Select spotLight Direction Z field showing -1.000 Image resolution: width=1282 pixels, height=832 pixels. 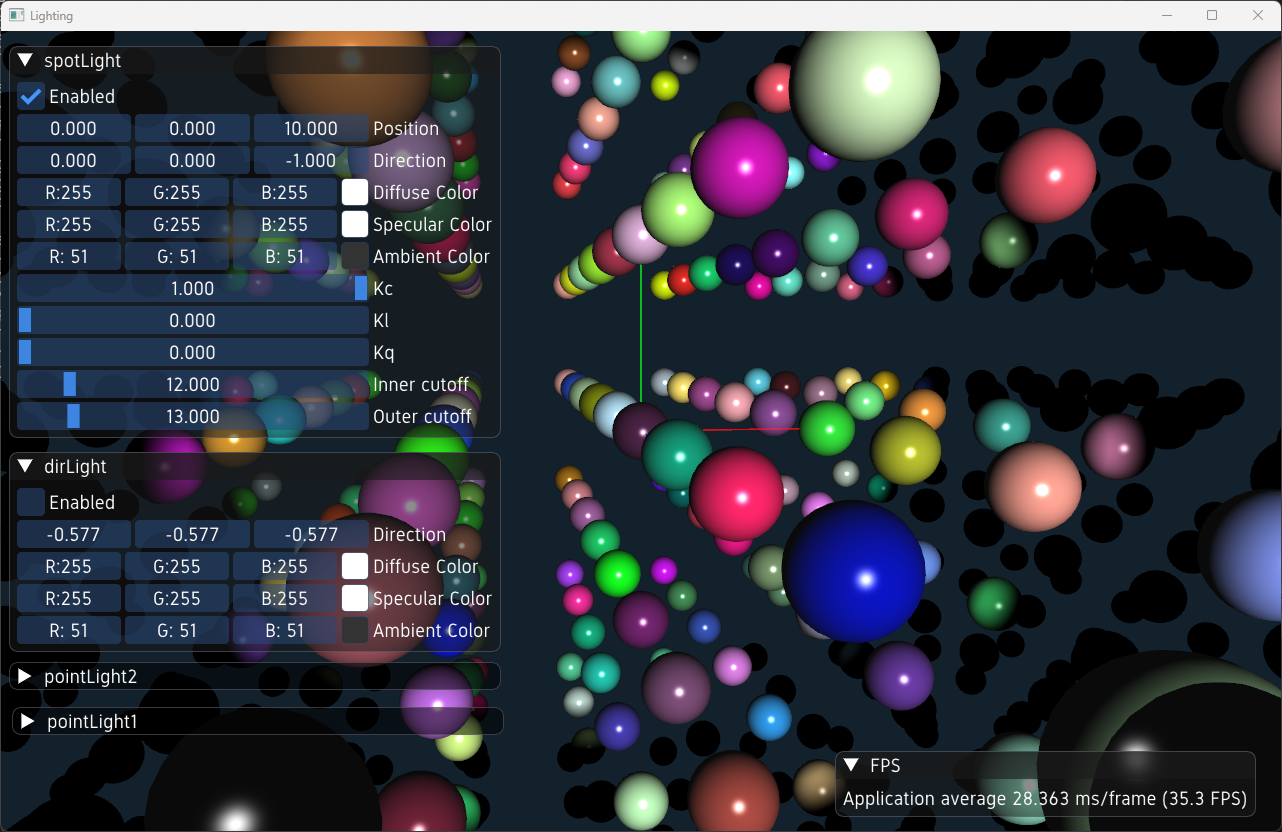click(311, 161)
